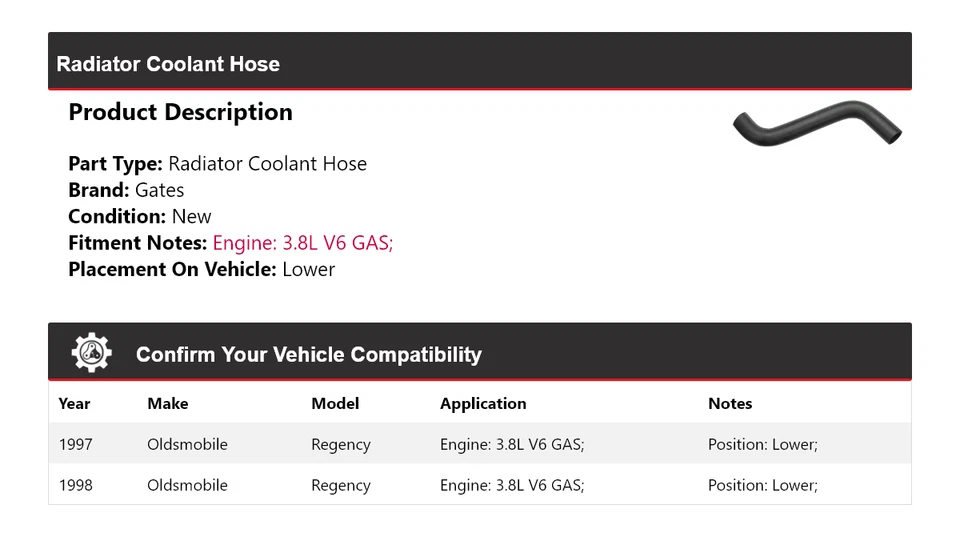Select the red Fitment Notes engine text
The height and width of the screenshot is (537, 960).
(303, 243)
